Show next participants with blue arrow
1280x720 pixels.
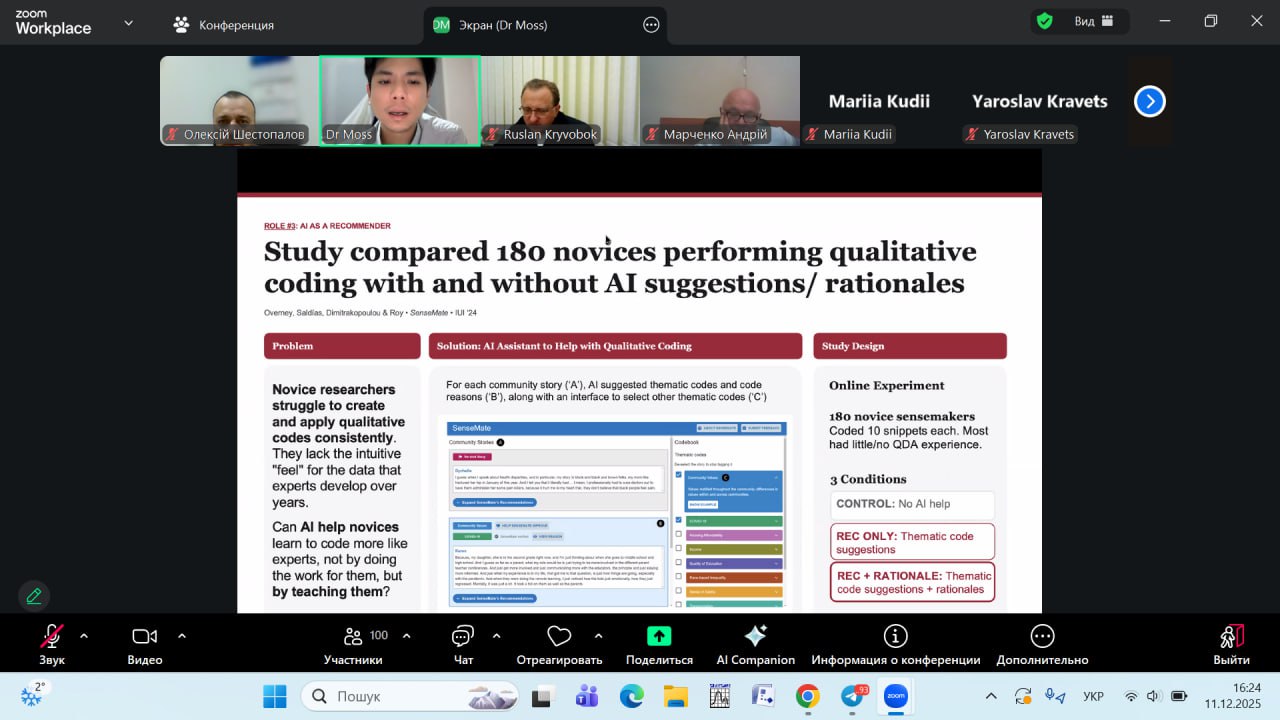point(1149,101)
